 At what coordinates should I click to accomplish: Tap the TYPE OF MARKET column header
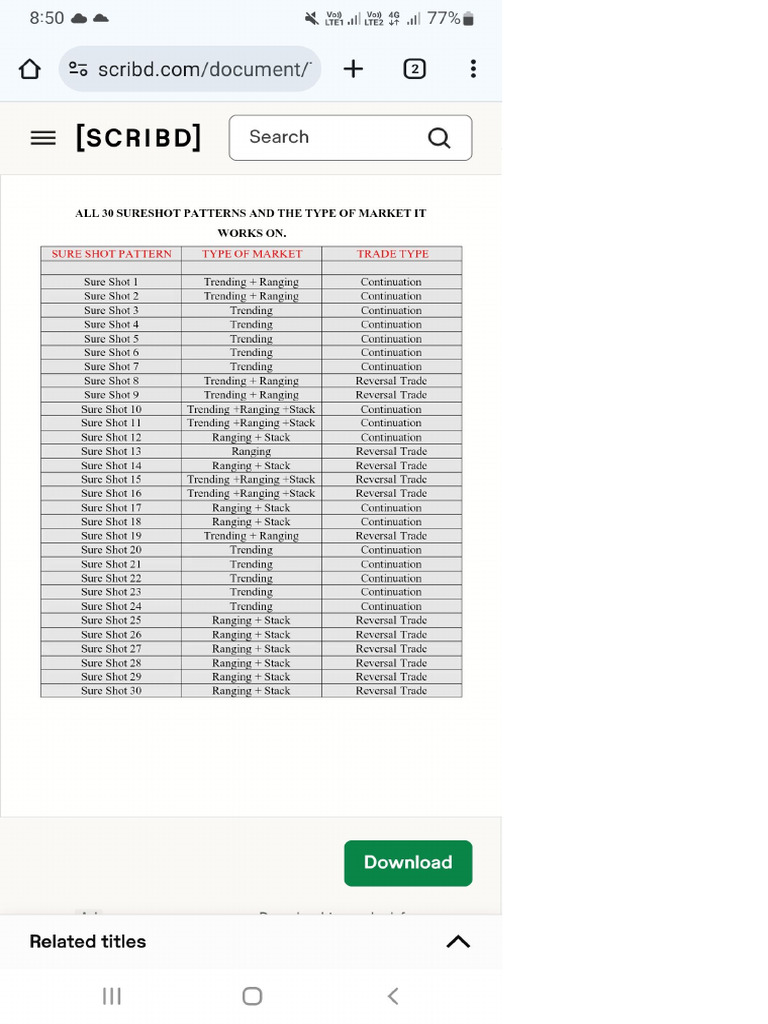(252, 253)
